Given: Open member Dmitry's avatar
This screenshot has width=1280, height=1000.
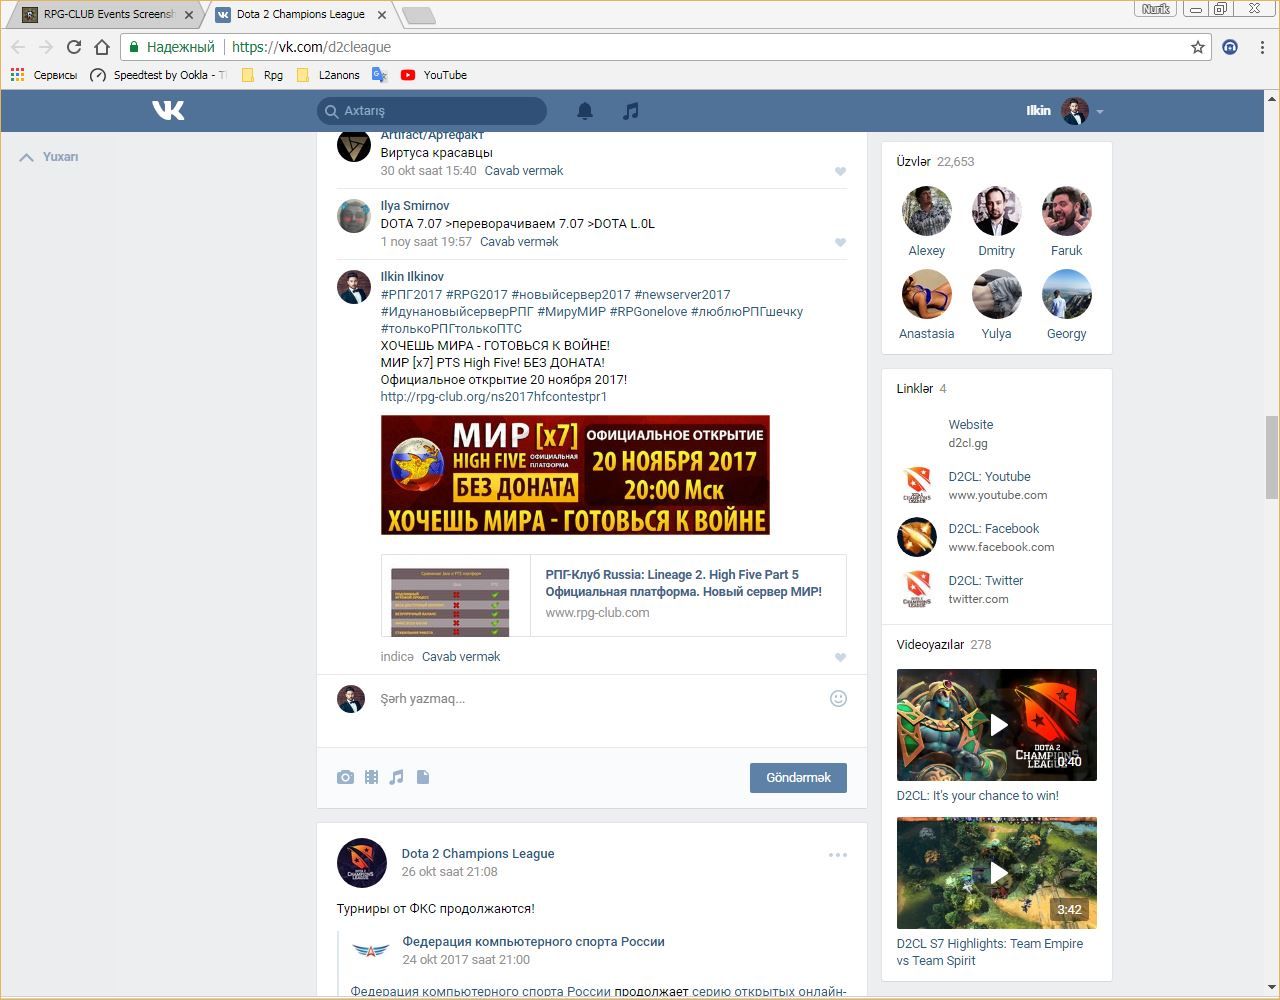Looking at the screenshot, I should point(996,211).
